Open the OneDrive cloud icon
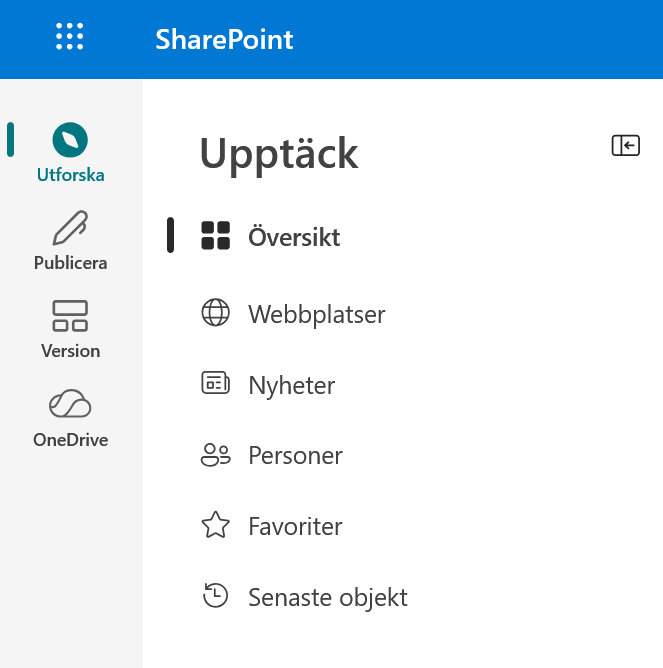This screenshot has width=663, height=668. coord(70,403)
